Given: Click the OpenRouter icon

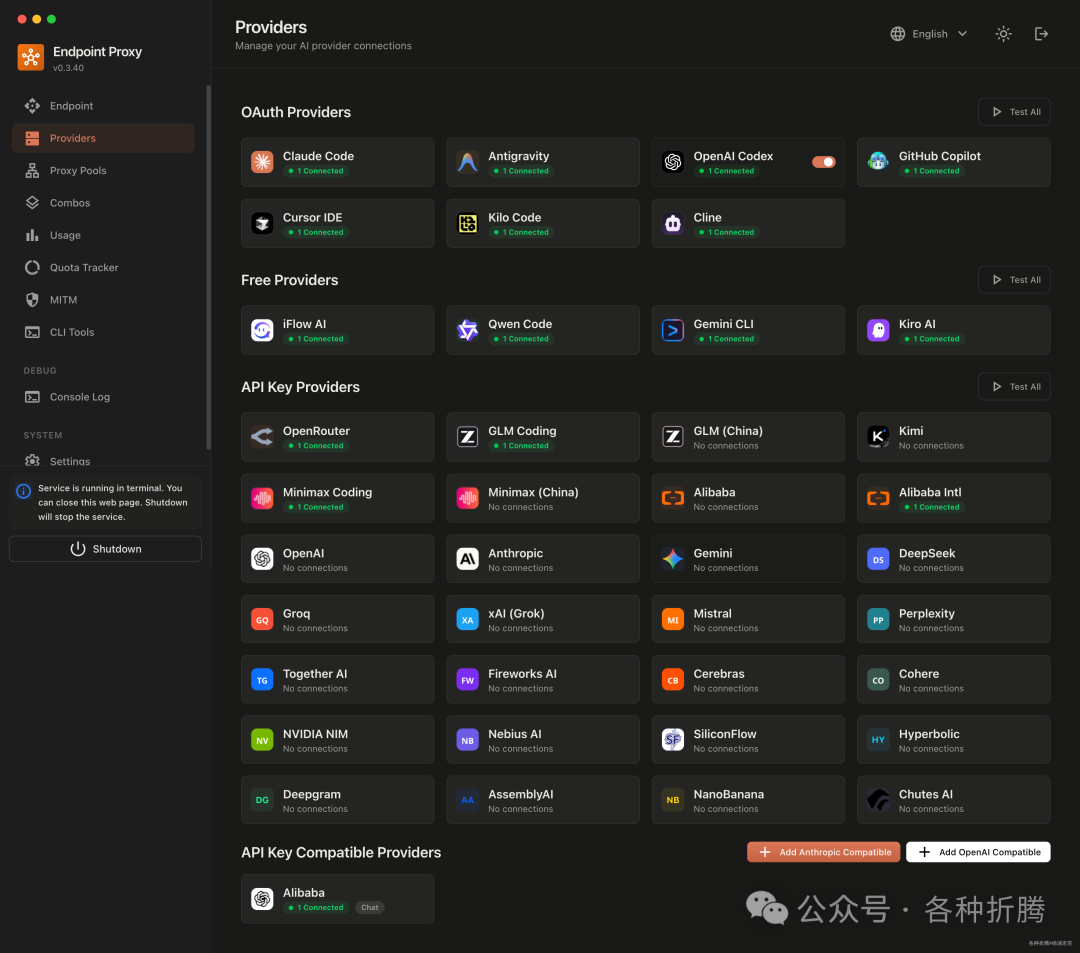Looking at the screenshot, I should coord(262,437).
